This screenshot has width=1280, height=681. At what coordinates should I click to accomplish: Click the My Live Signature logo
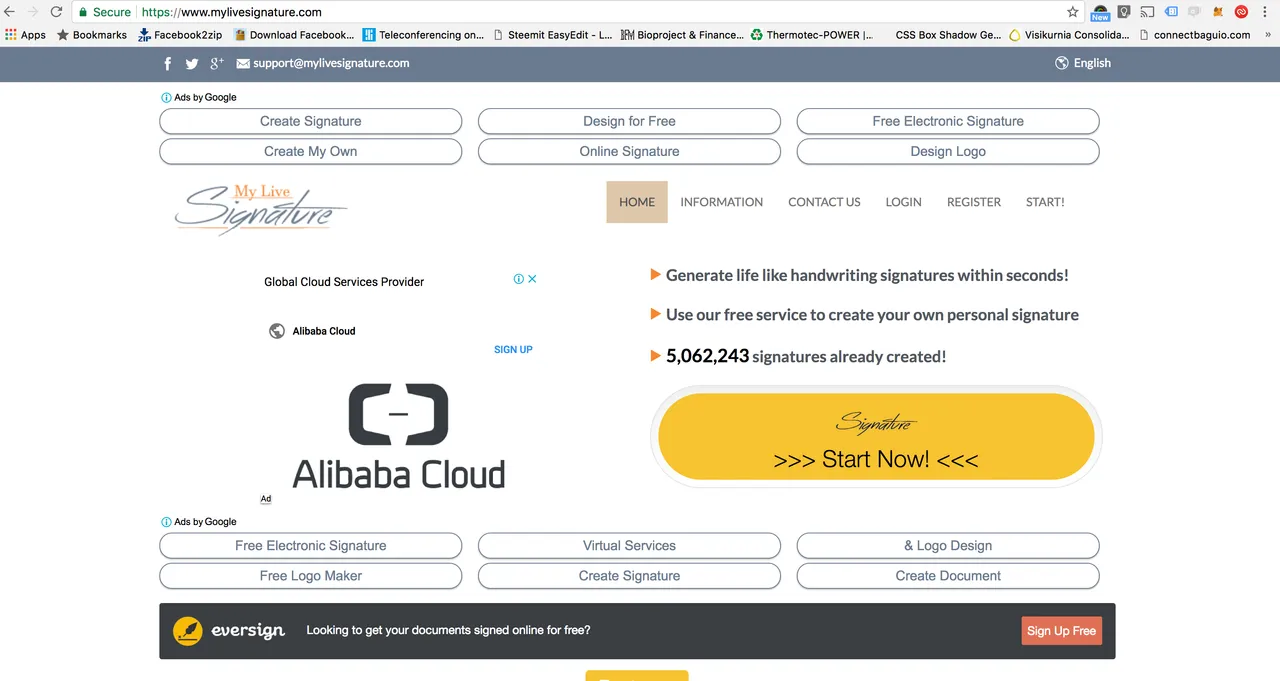pyautogui.click(x=260, y=207)
